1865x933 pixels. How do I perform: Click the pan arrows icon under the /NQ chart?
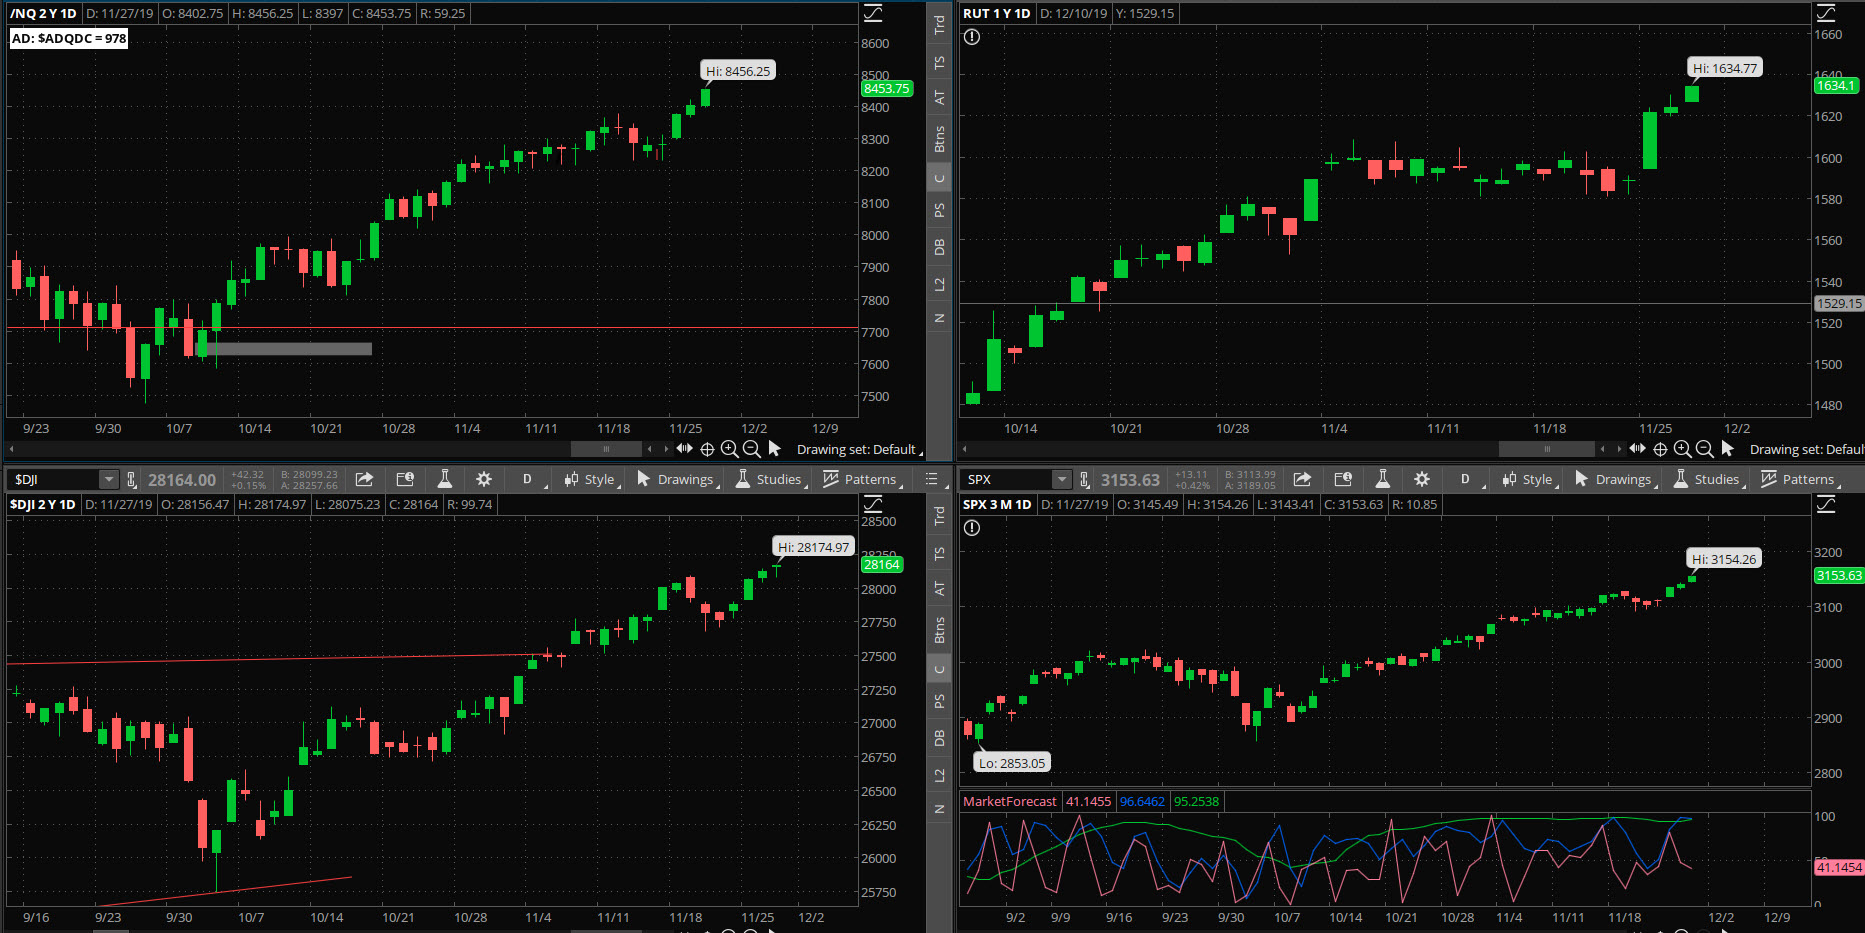tap(684, 449)
